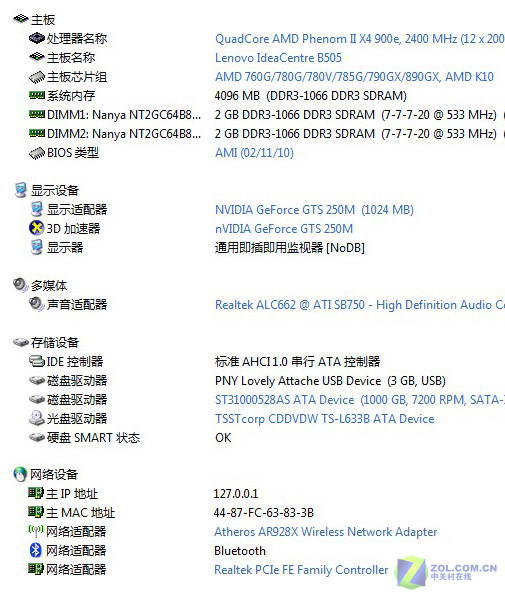Viewport: 505px width, 595px height.
Task: Open the Realtek ALC662 audio link
Action: [x=359, y=304]
